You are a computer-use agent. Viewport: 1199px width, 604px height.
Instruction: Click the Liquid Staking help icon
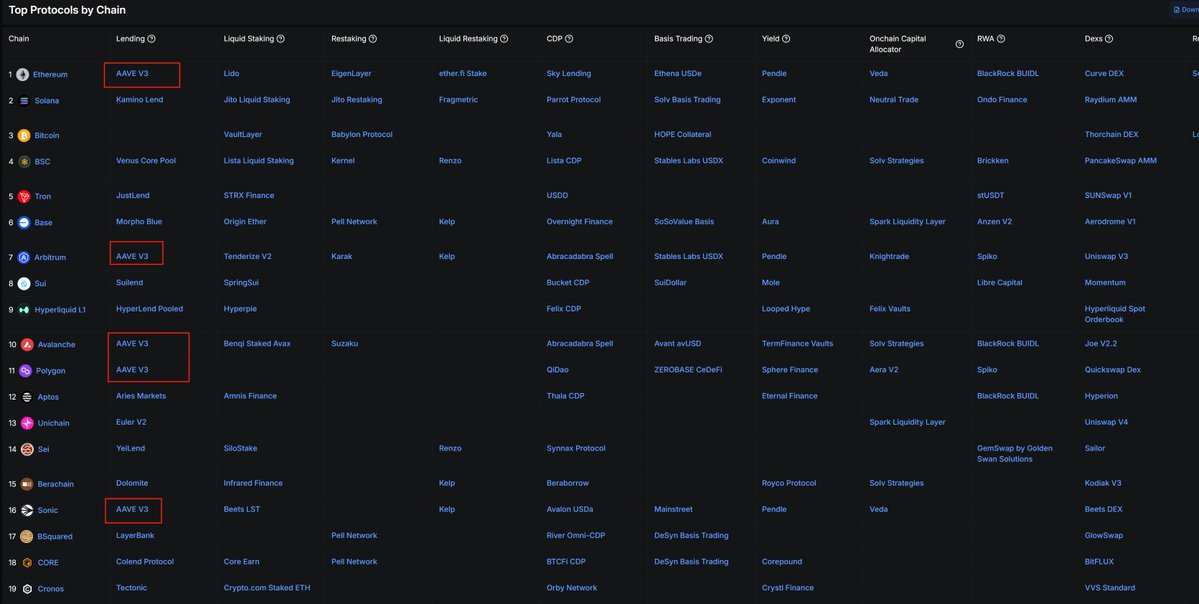click(281, 39)
